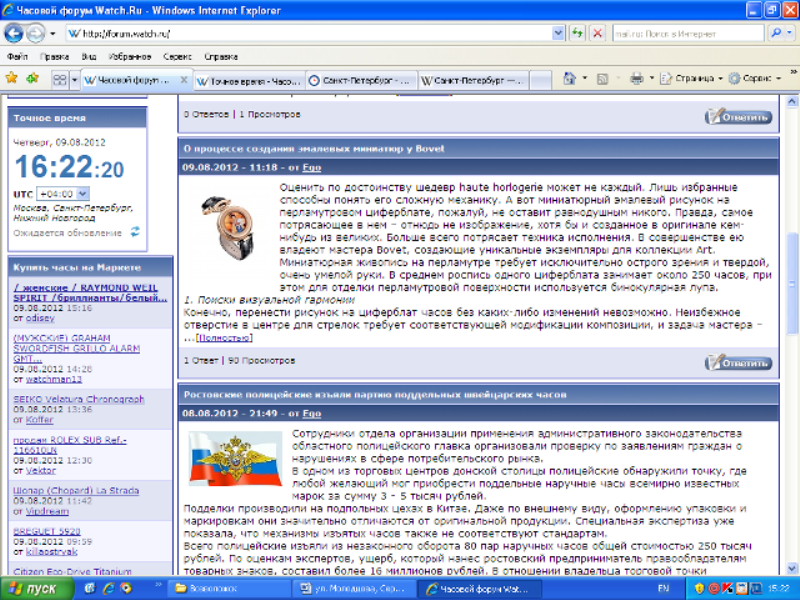Open the Сервис gear menu in command bar
The width and height of the screenshot is (800, 600).
pos(755,78)
